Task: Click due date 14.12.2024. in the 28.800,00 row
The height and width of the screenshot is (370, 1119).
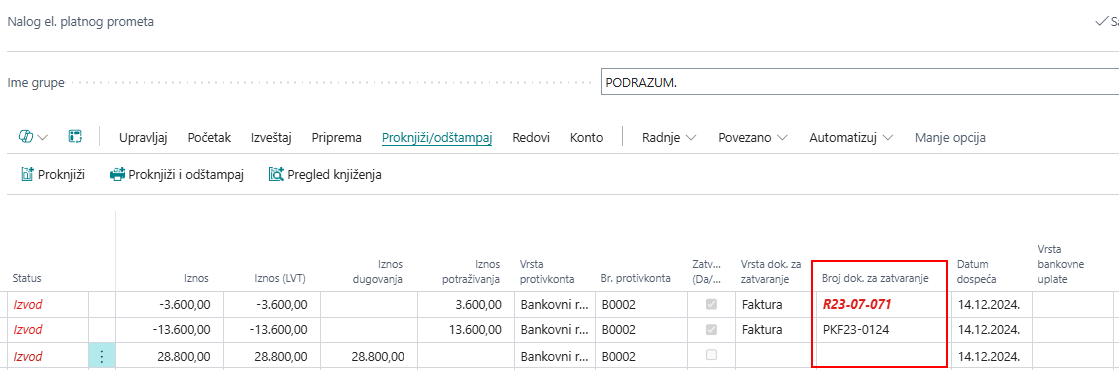Action: (x=989, y=356)
